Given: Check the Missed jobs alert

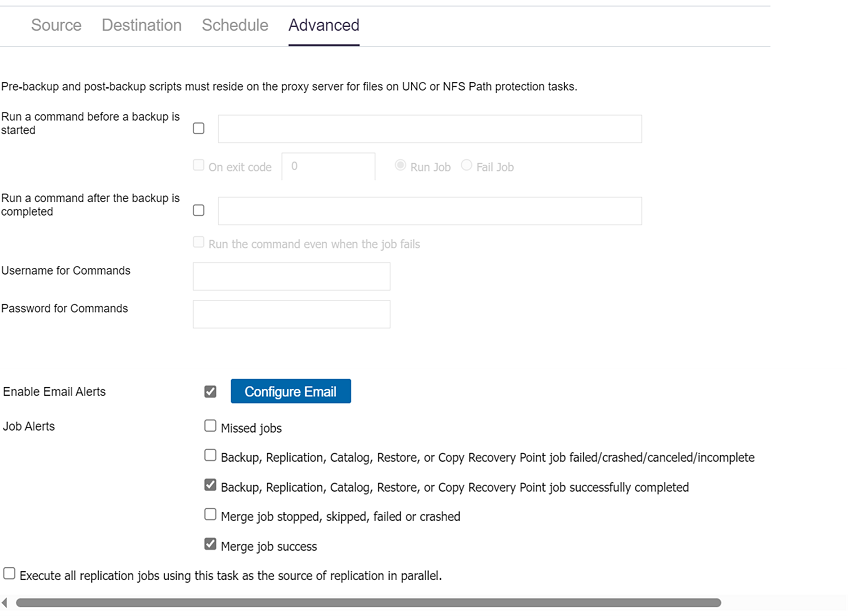Looking at the screenshot, I should (210, 426).
